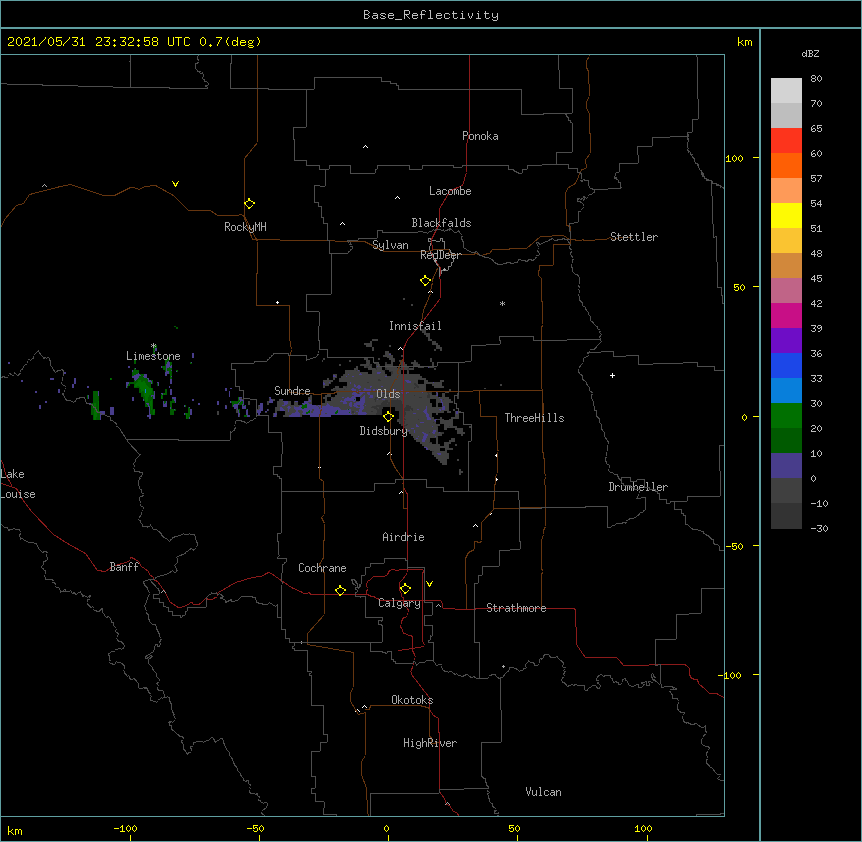Click the HighRiver label
The width and height of the screenshot is (862, 842).
(x=430, y=743)
